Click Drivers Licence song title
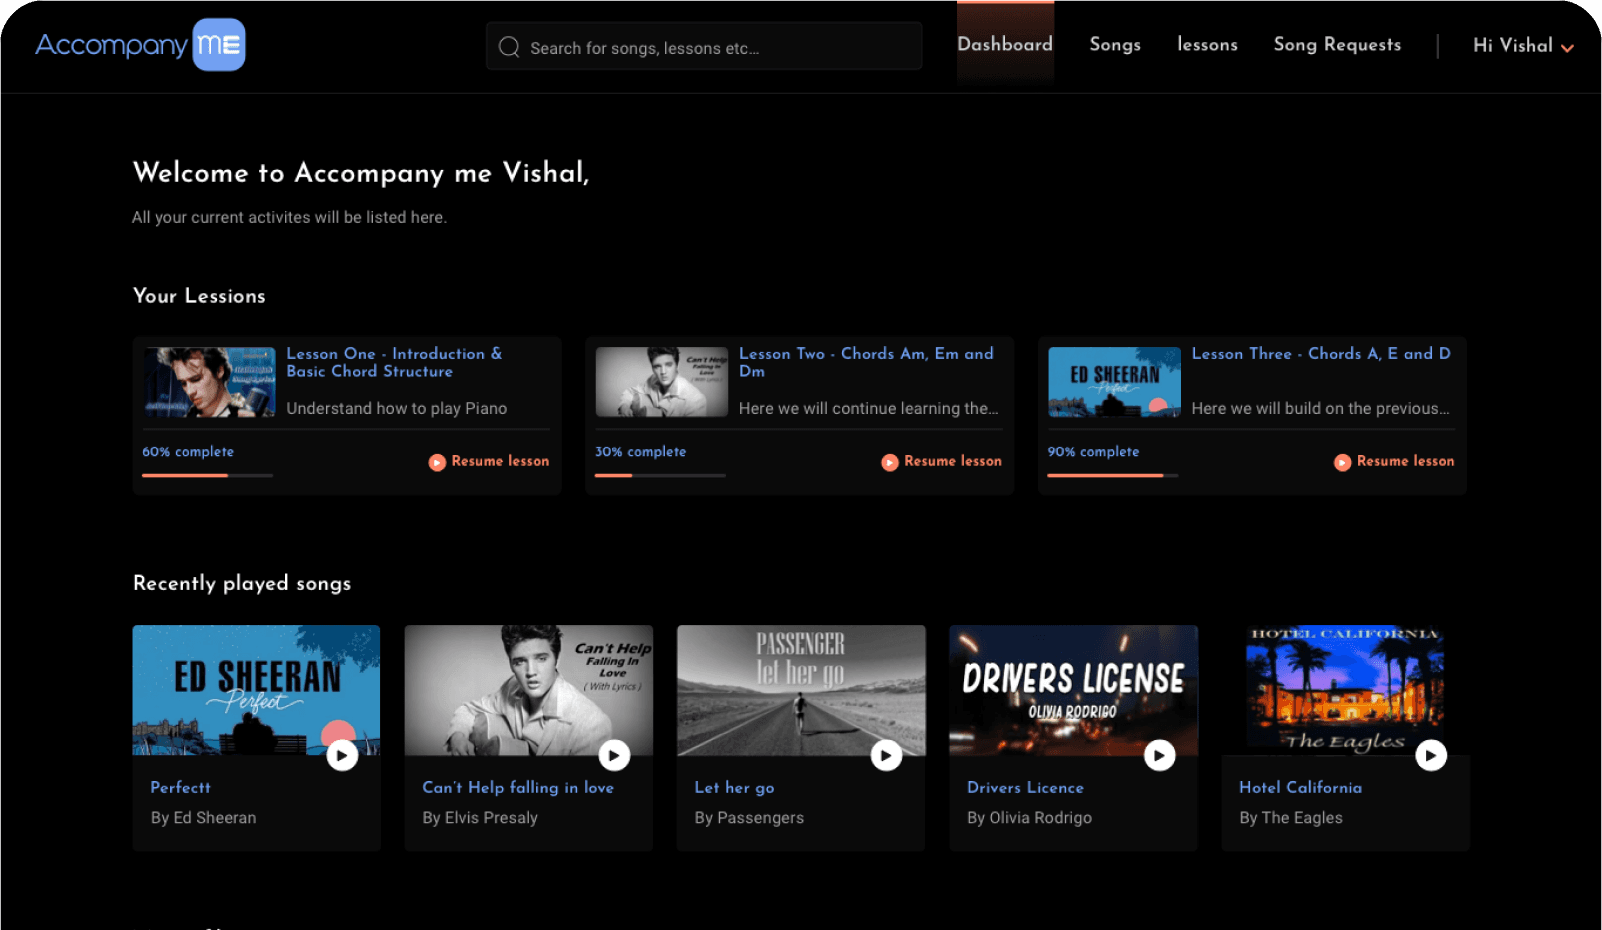 pyautogui.click(x=1025, y=787)
